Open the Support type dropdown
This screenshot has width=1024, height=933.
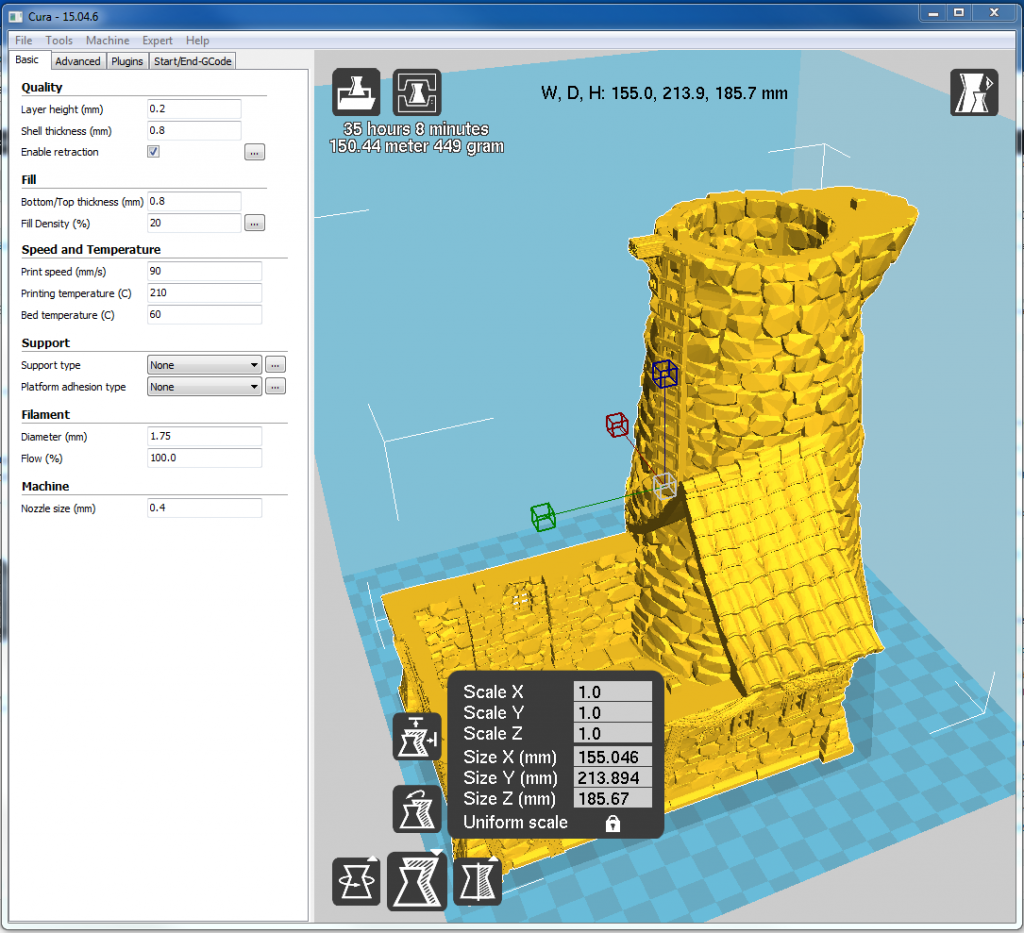pos(204,366)
